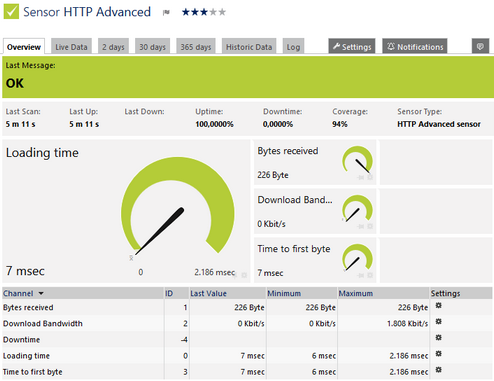
Task: Sort table by Maximum column header
Action: pos(356,293)
